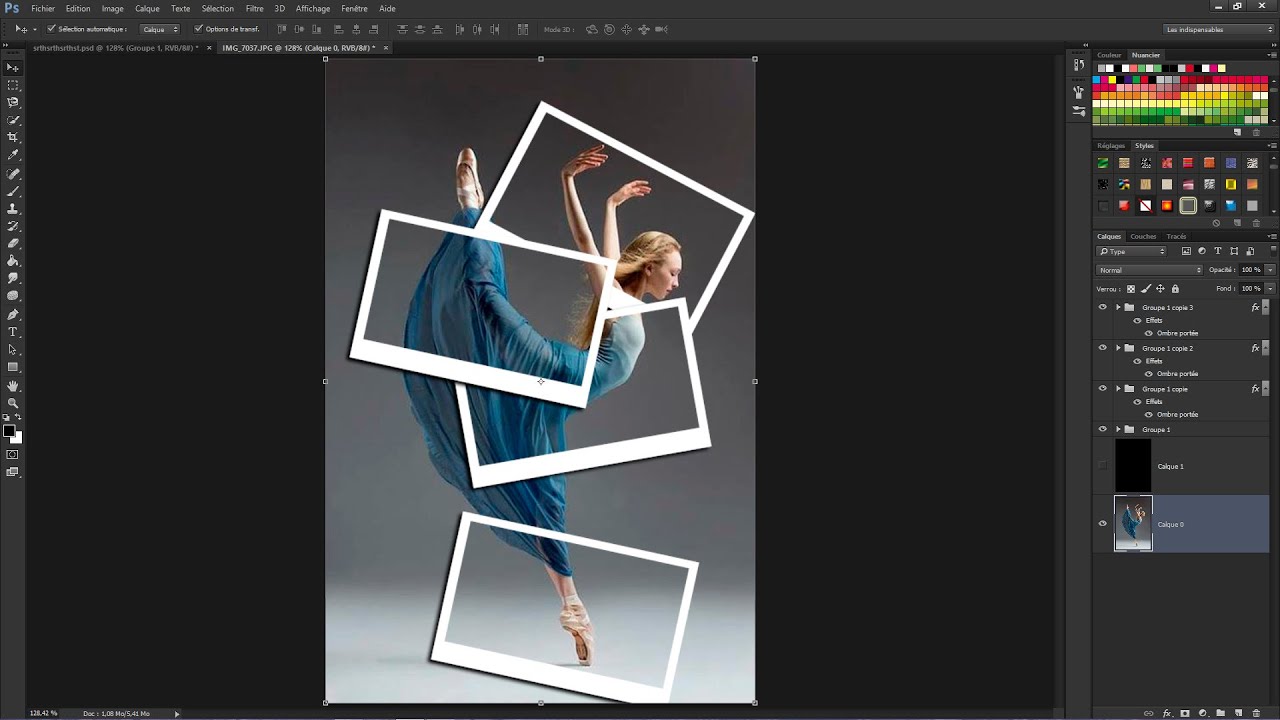Hide the Groupe 1 copie layer

1103,388
